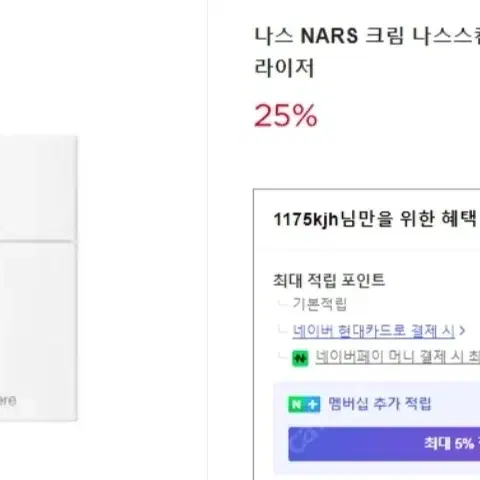This screenshot has width=480, height=480.
Task: Expand the chevron after 현대카드로 결제 시
Action: (x=462, y=331)
